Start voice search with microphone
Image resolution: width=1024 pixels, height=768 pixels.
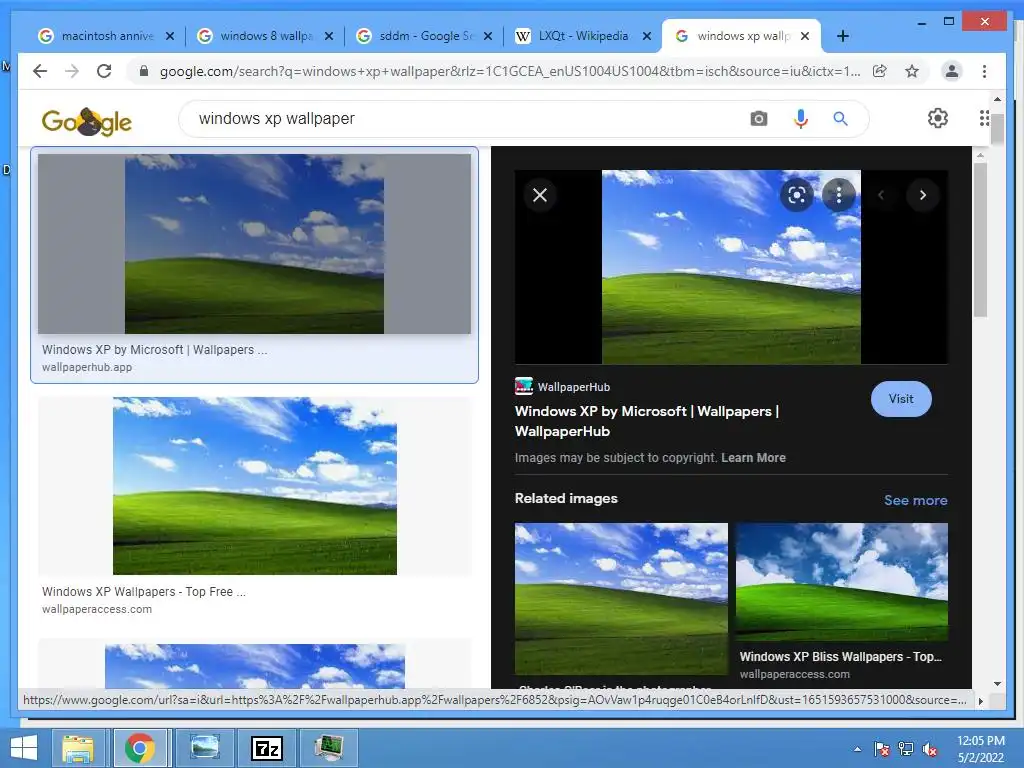click(x=801, y=119)
